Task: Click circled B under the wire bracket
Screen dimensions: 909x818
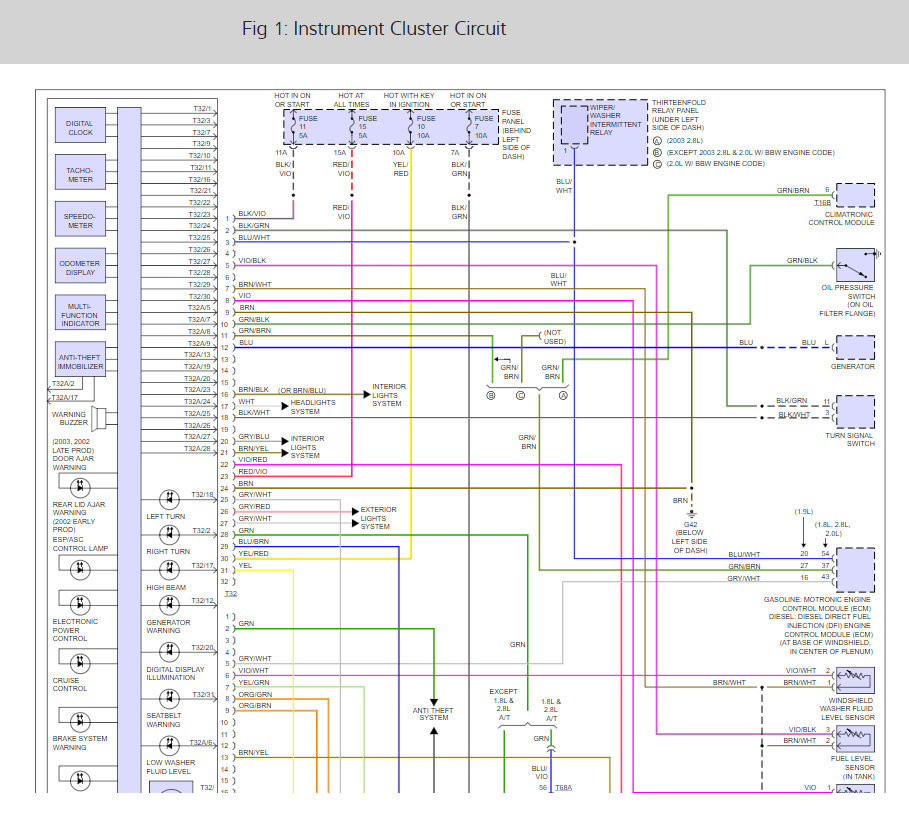Action: [x=490, y=396]
